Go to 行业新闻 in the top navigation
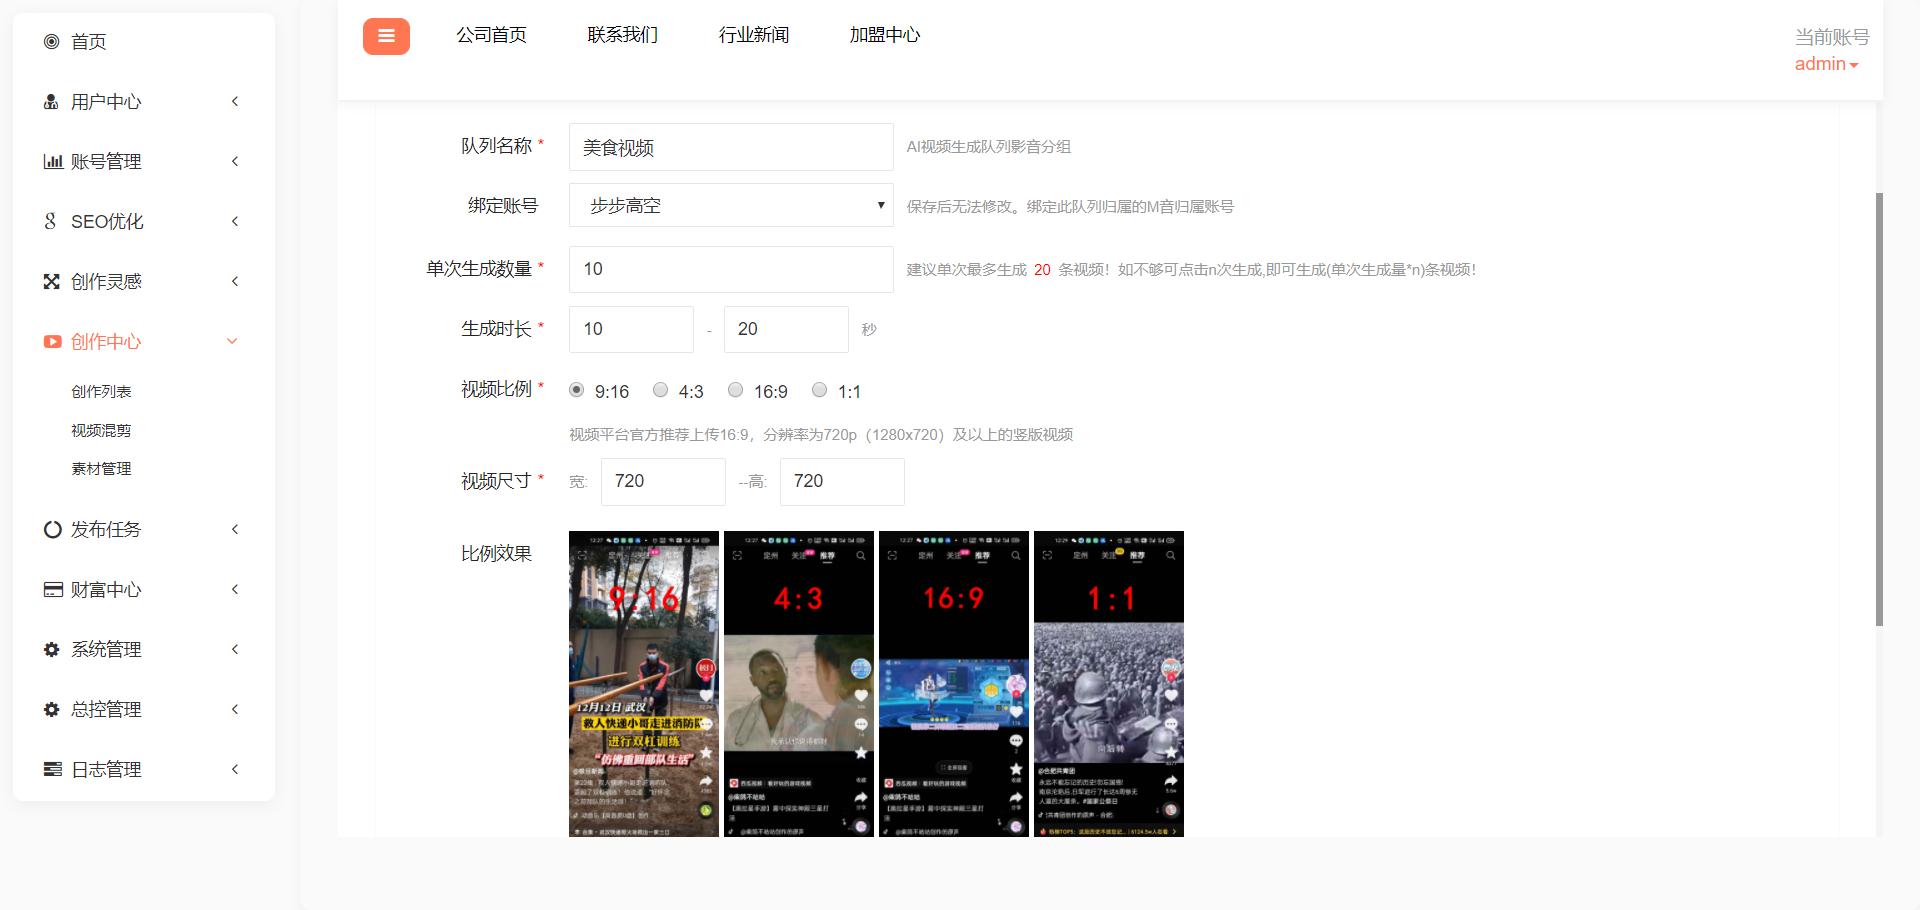 (753, 35)
